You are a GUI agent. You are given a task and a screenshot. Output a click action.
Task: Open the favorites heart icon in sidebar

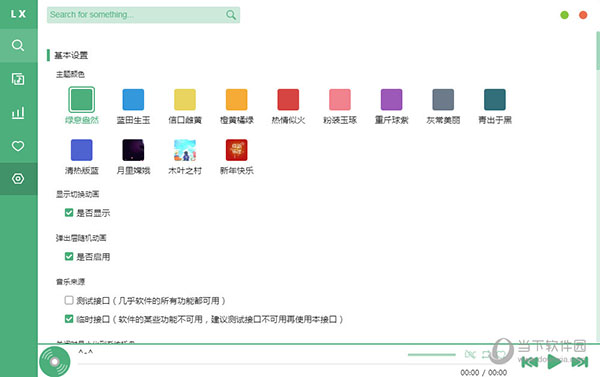pos(18,146)
